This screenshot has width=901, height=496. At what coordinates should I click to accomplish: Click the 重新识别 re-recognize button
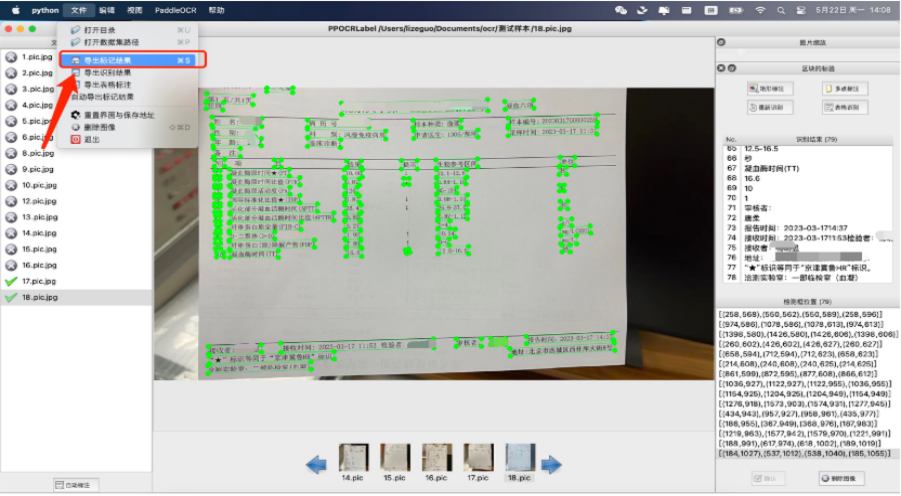pos(770,107)
